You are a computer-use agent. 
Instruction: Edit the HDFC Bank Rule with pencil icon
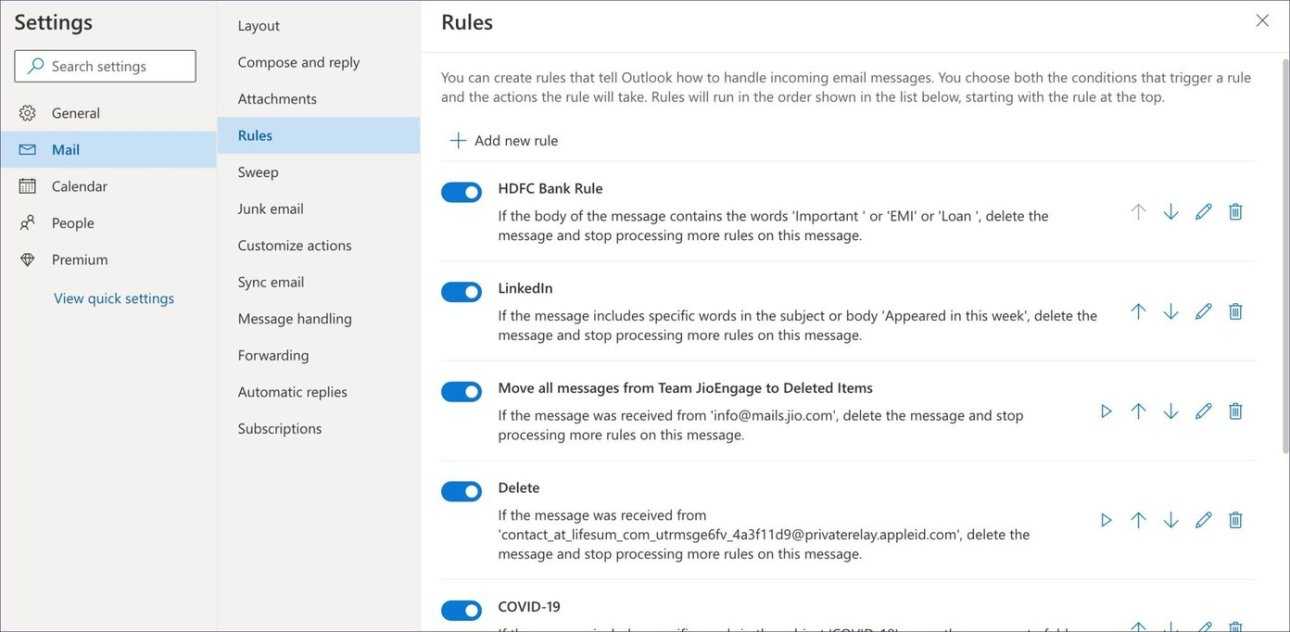coord(1203,212)
